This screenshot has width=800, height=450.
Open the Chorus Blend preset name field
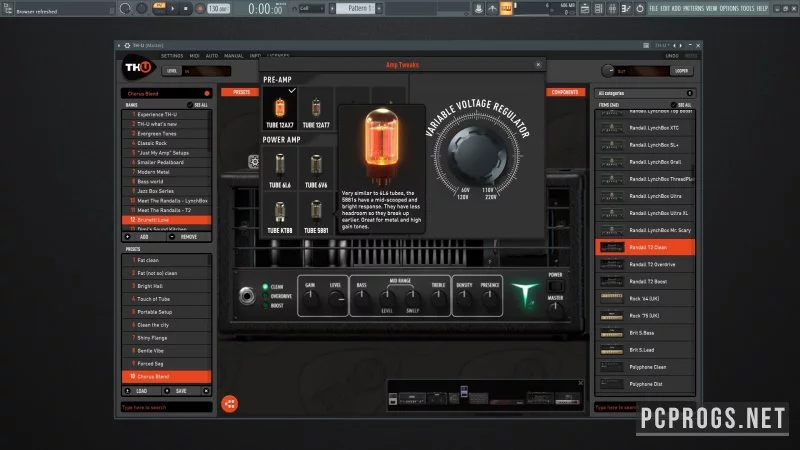[x=166, y=94]
